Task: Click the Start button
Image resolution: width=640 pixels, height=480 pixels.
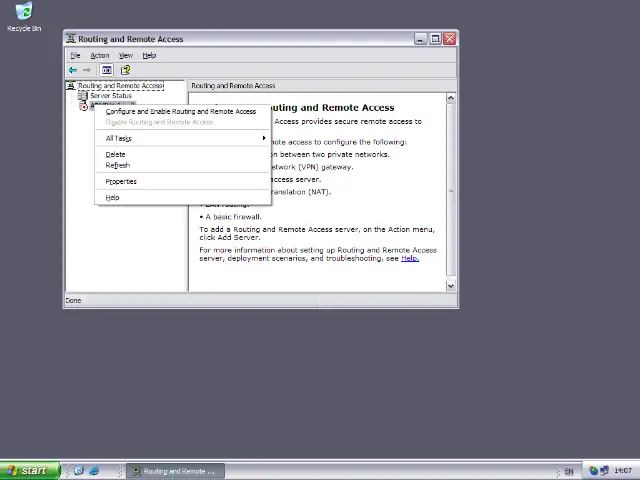Action: point(26,470)
